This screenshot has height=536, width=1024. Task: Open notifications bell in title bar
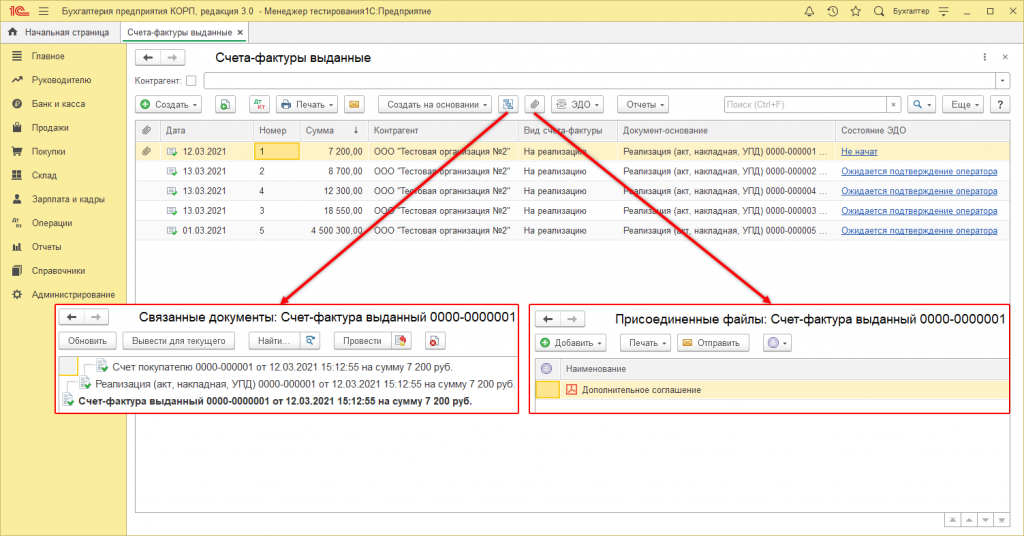click(x=809, y=11)
